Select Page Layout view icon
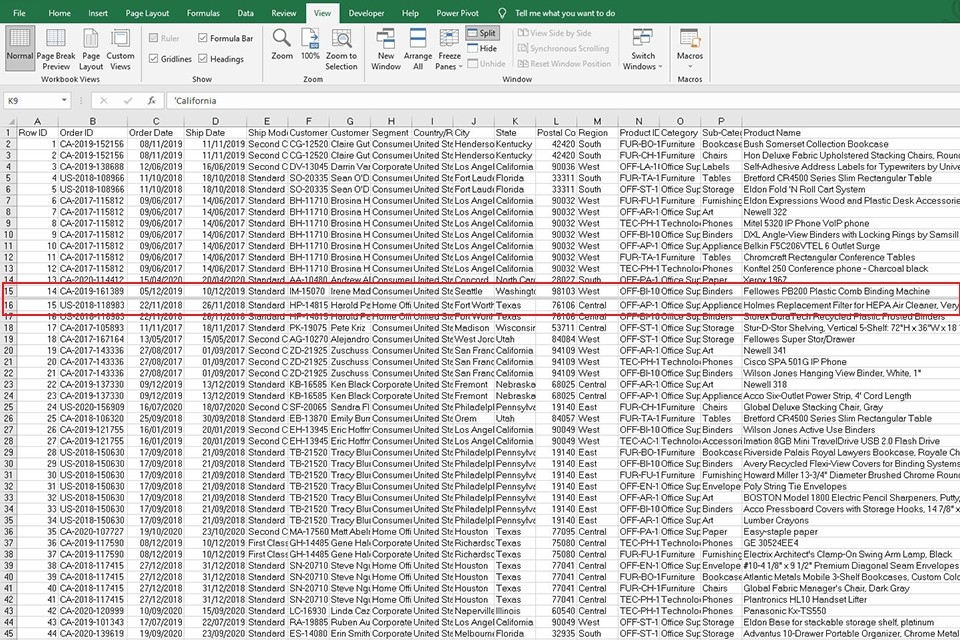Viewport: 960px width, 640px height. tap(91, 46)
